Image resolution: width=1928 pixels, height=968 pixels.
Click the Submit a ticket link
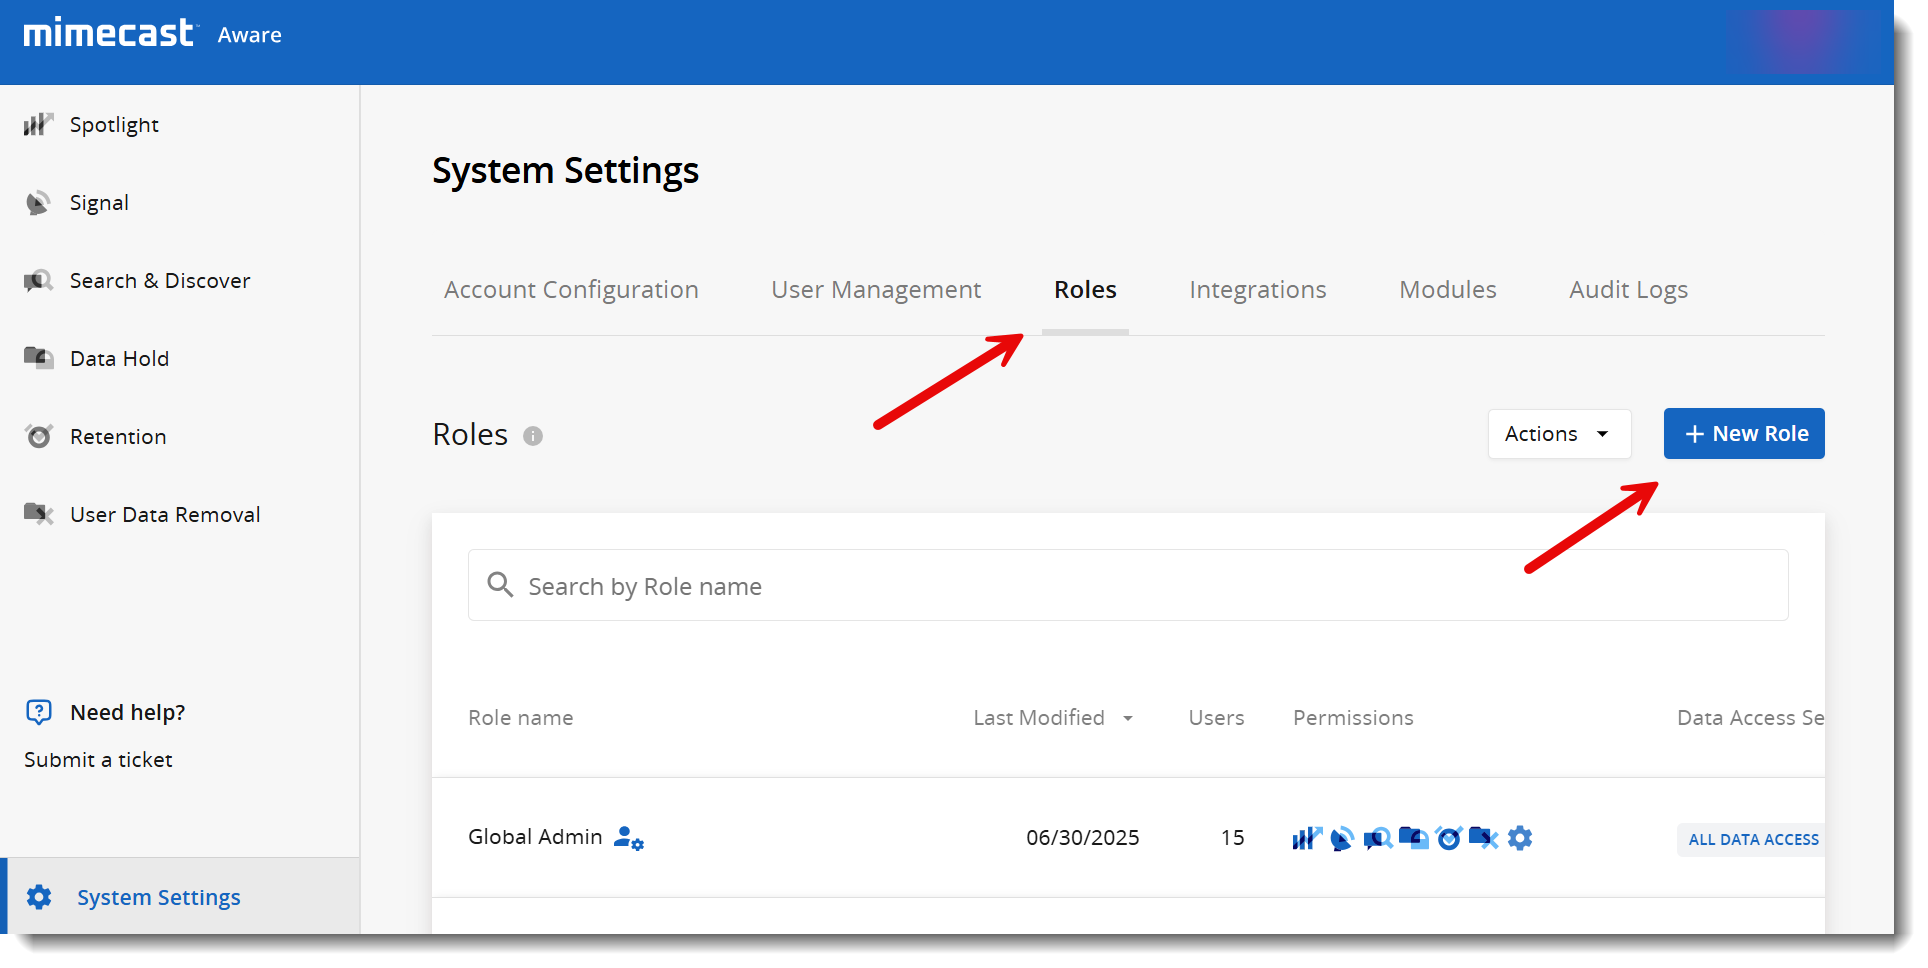pos(98,760)
